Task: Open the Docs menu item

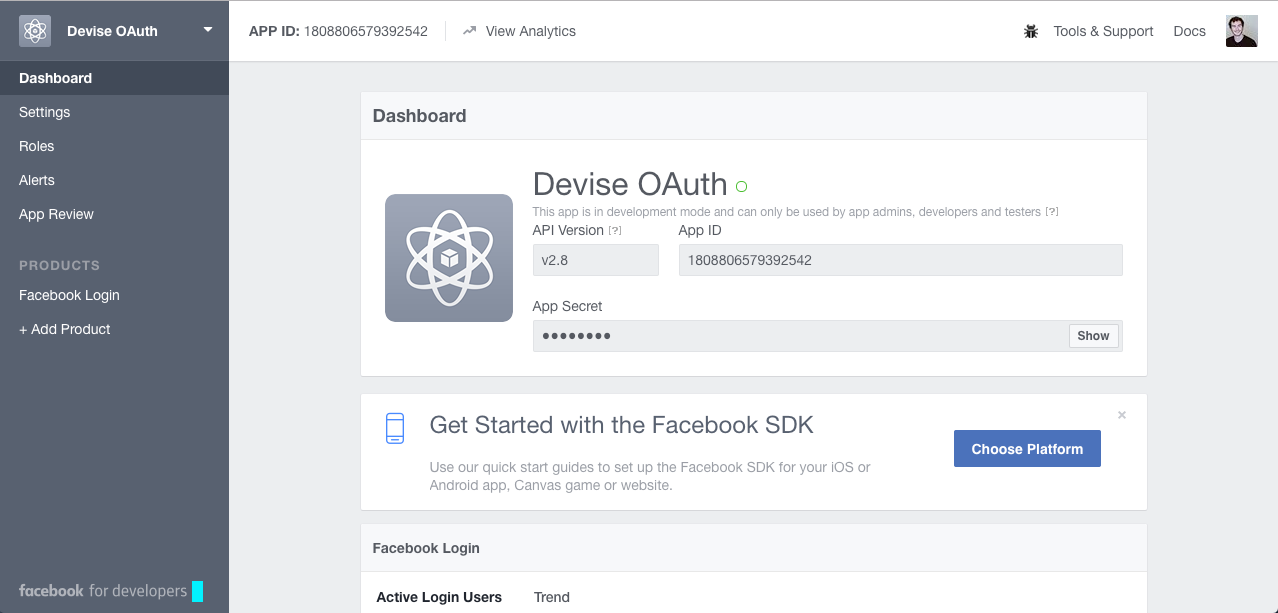Action: pyautogui.click(x=1189, y=31)
